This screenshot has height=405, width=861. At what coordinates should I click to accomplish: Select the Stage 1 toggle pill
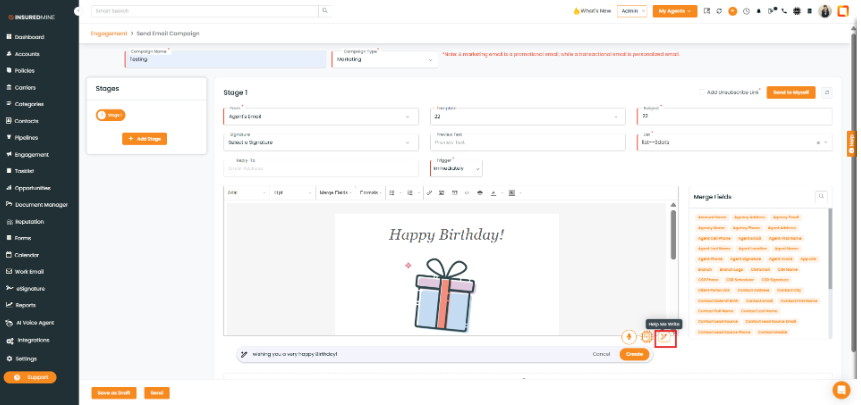point(110,115)
